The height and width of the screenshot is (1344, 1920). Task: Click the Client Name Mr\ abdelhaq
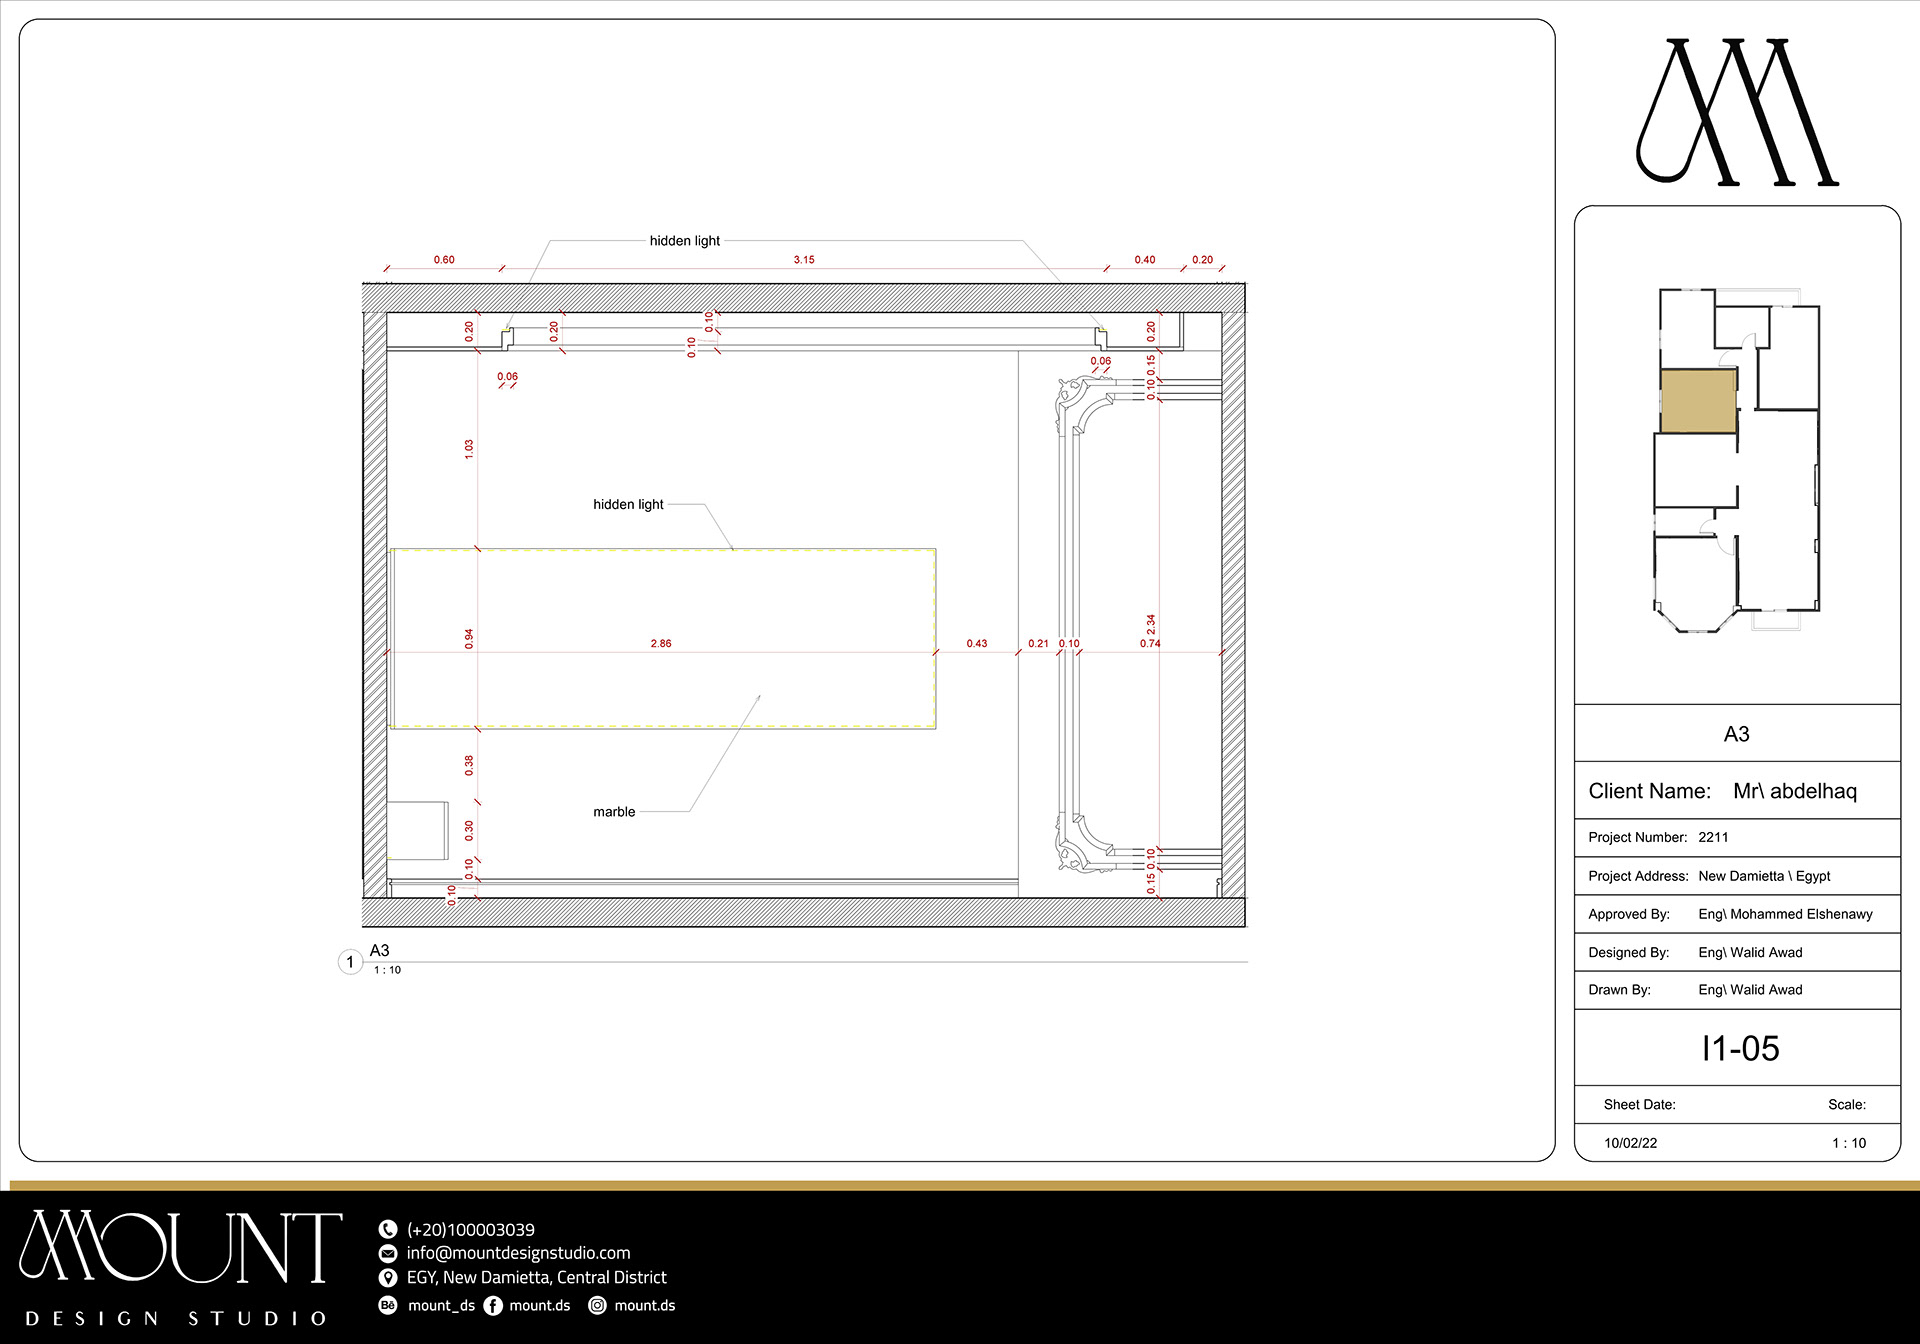[1795, 791]
